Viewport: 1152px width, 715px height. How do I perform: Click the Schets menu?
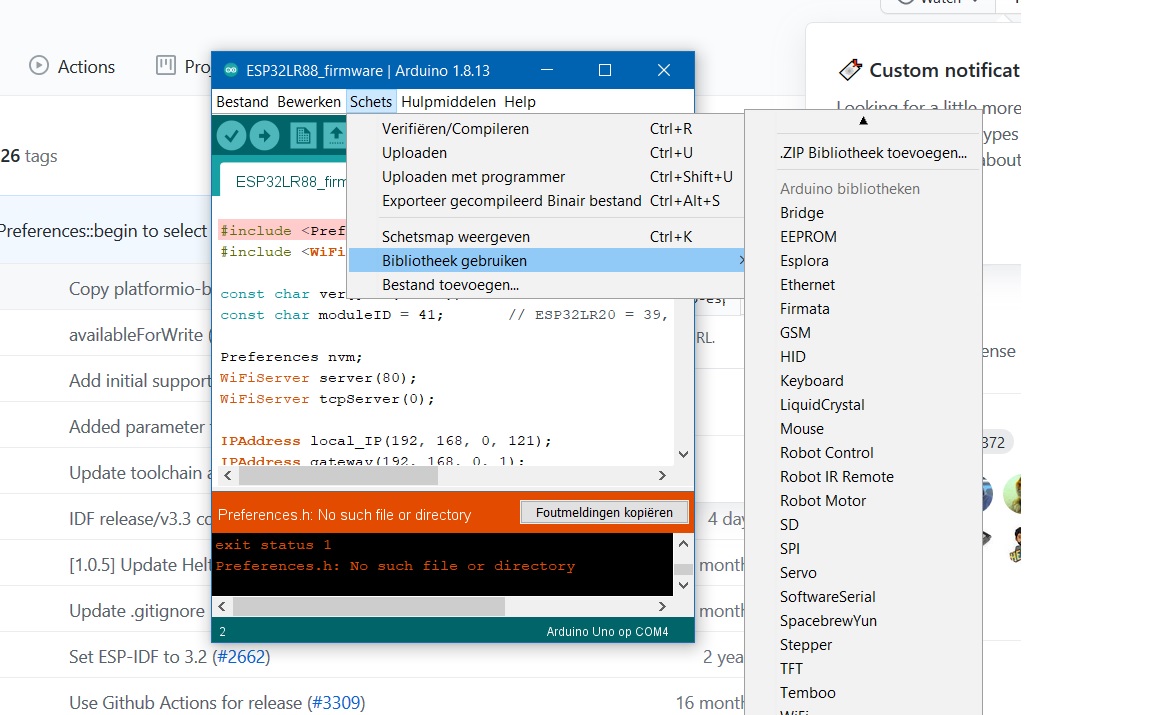point(371,101)
